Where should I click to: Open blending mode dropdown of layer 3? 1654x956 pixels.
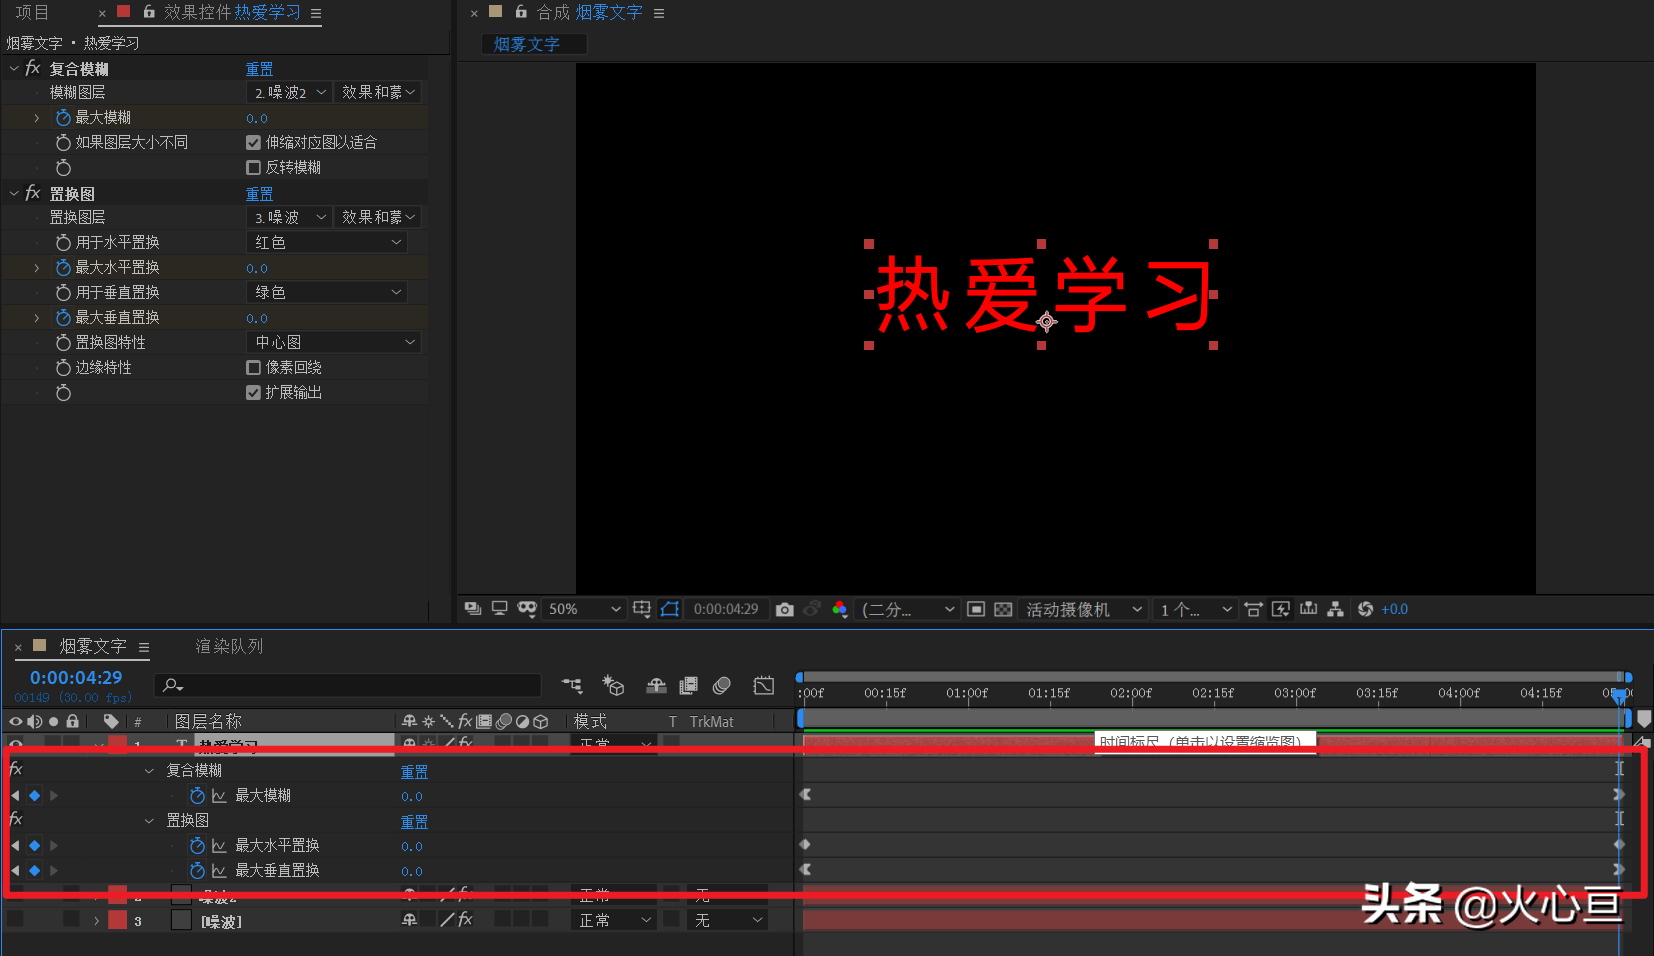[x=614, y=920]
